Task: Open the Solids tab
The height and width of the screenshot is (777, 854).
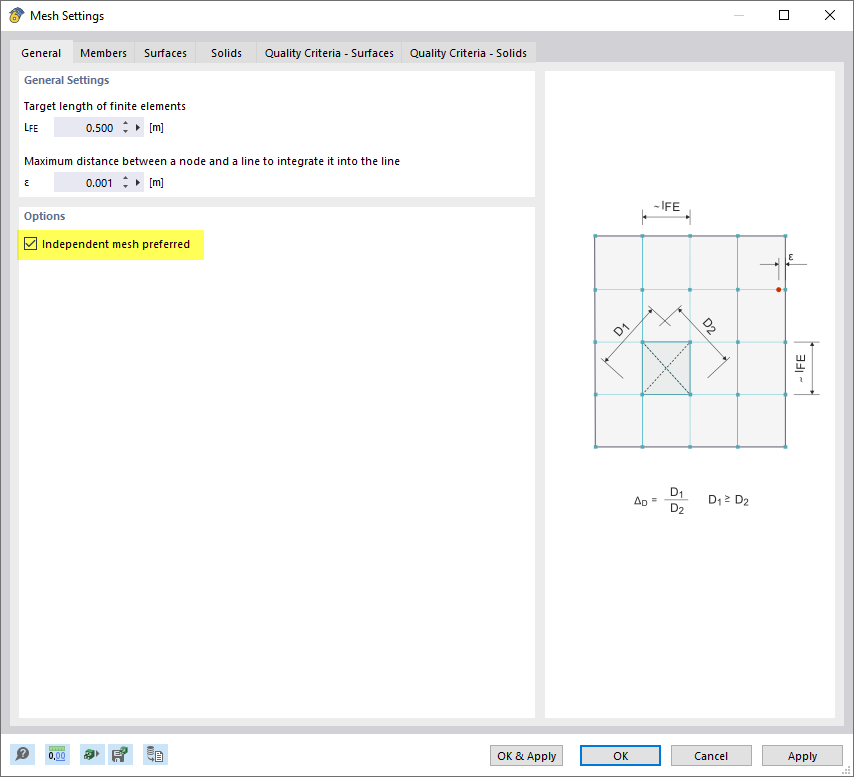Action: coord(227,53)
